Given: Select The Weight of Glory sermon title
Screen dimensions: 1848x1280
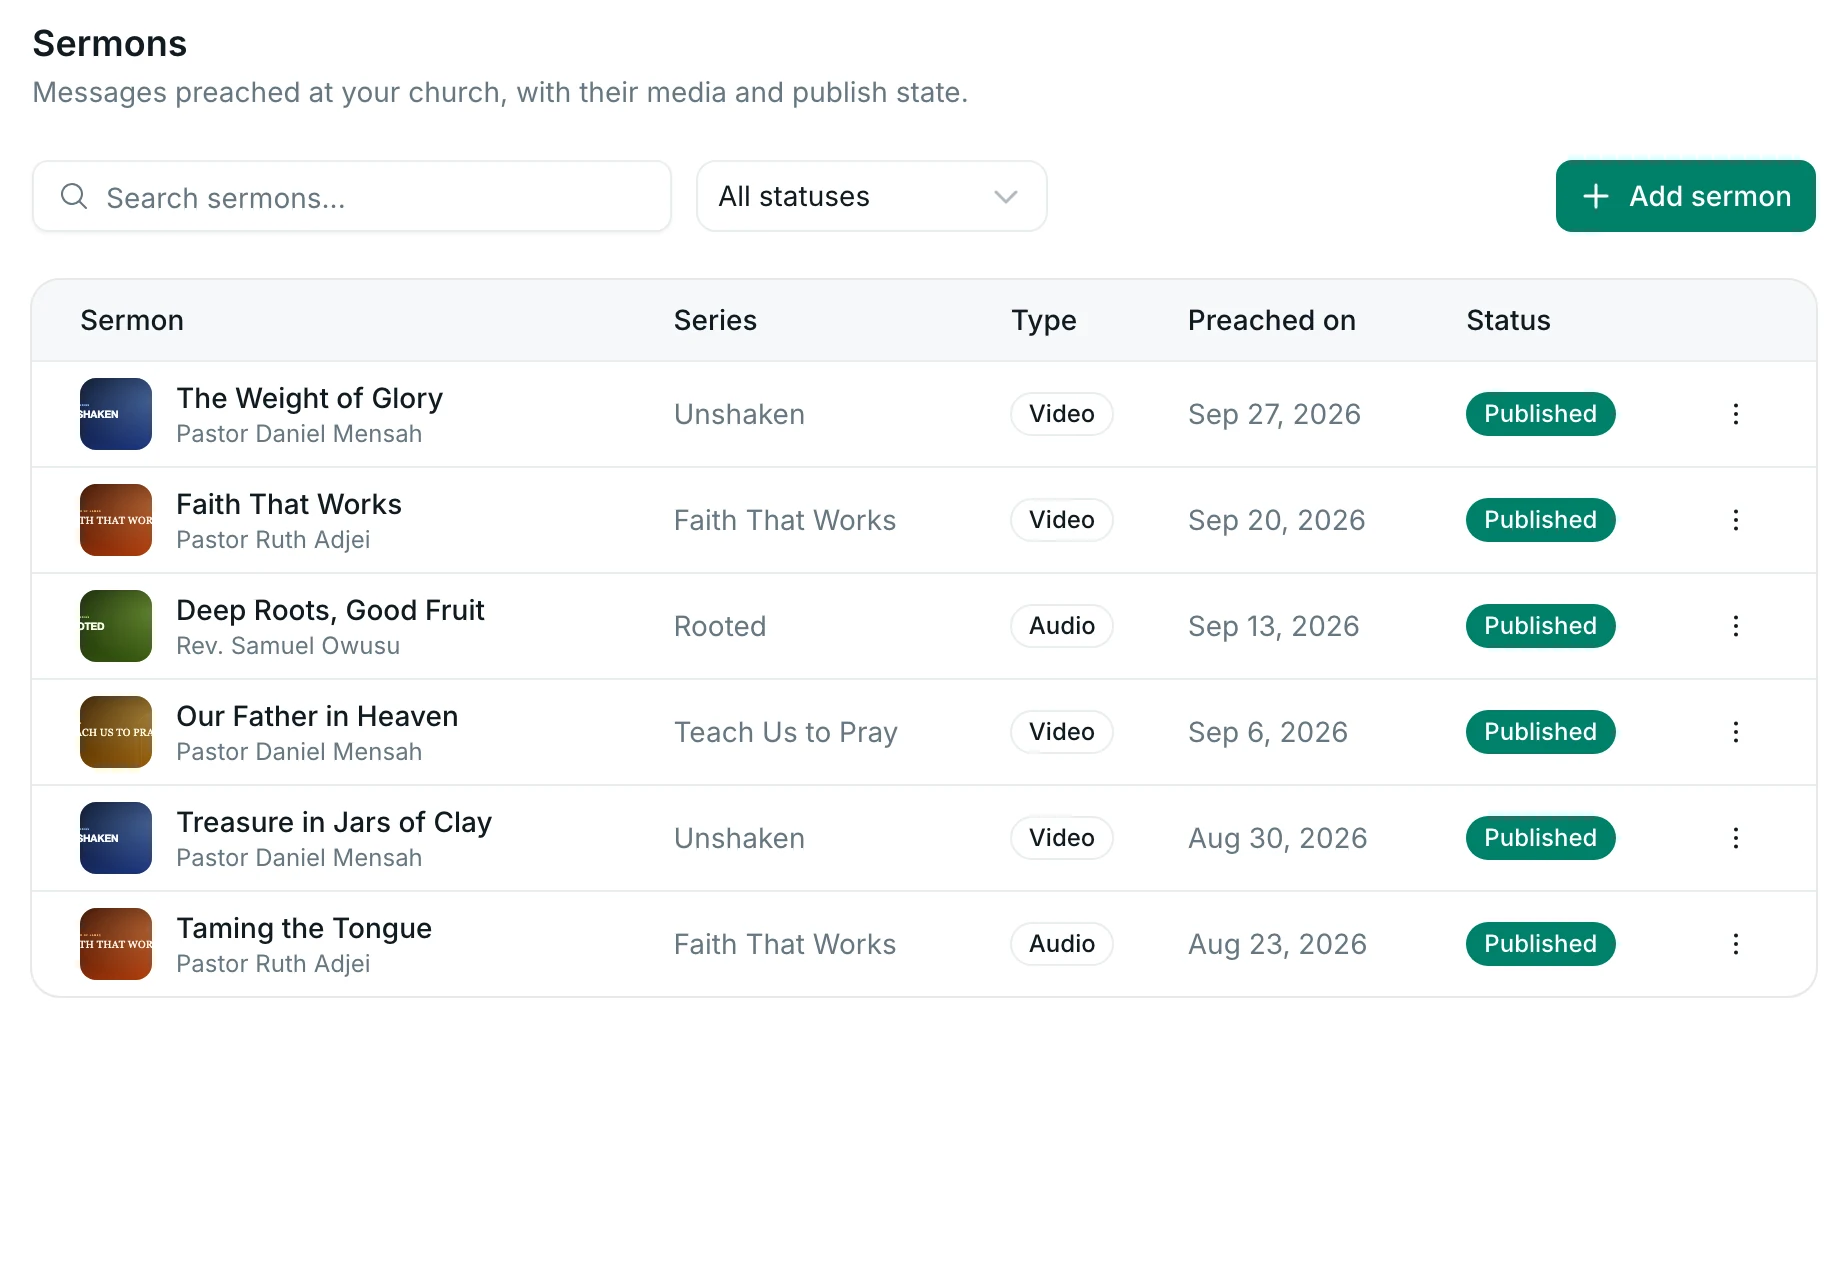Looking at the screenshot, I should [x=309, y=398].
